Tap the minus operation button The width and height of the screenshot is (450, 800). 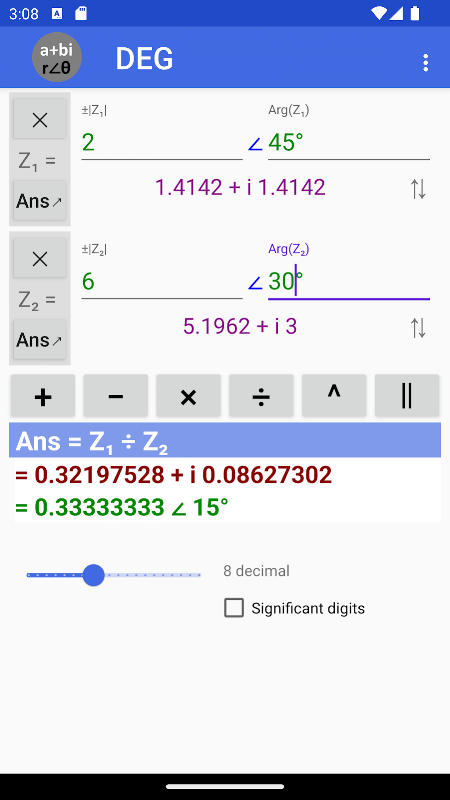(x=116, y=396)
